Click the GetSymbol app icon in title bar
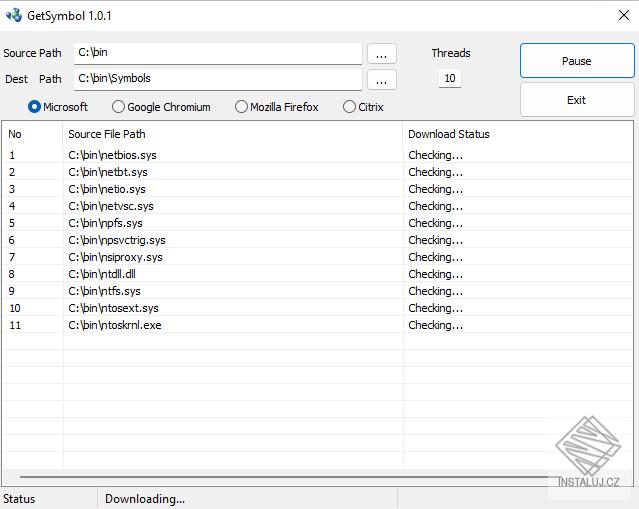Viewport: 639px width, 509px height. coord(13,15)
